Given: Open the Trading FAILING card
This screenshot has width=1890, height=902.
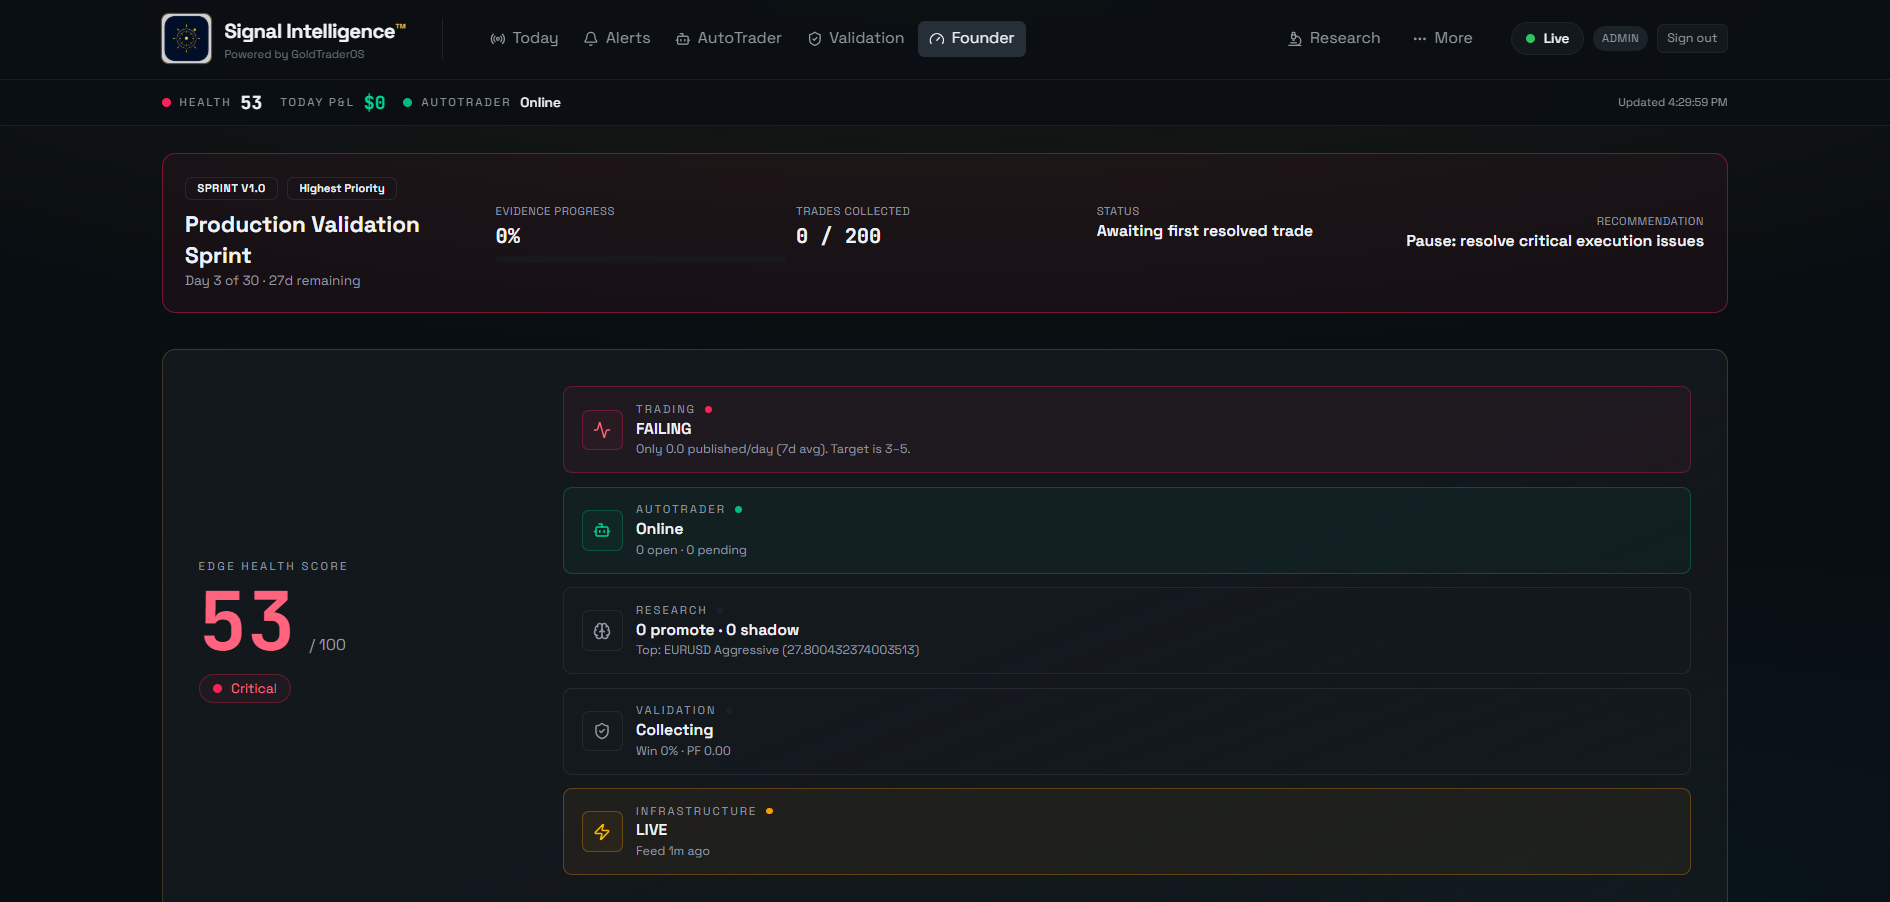Looking at the screenshot, I should coord(1127,429).
